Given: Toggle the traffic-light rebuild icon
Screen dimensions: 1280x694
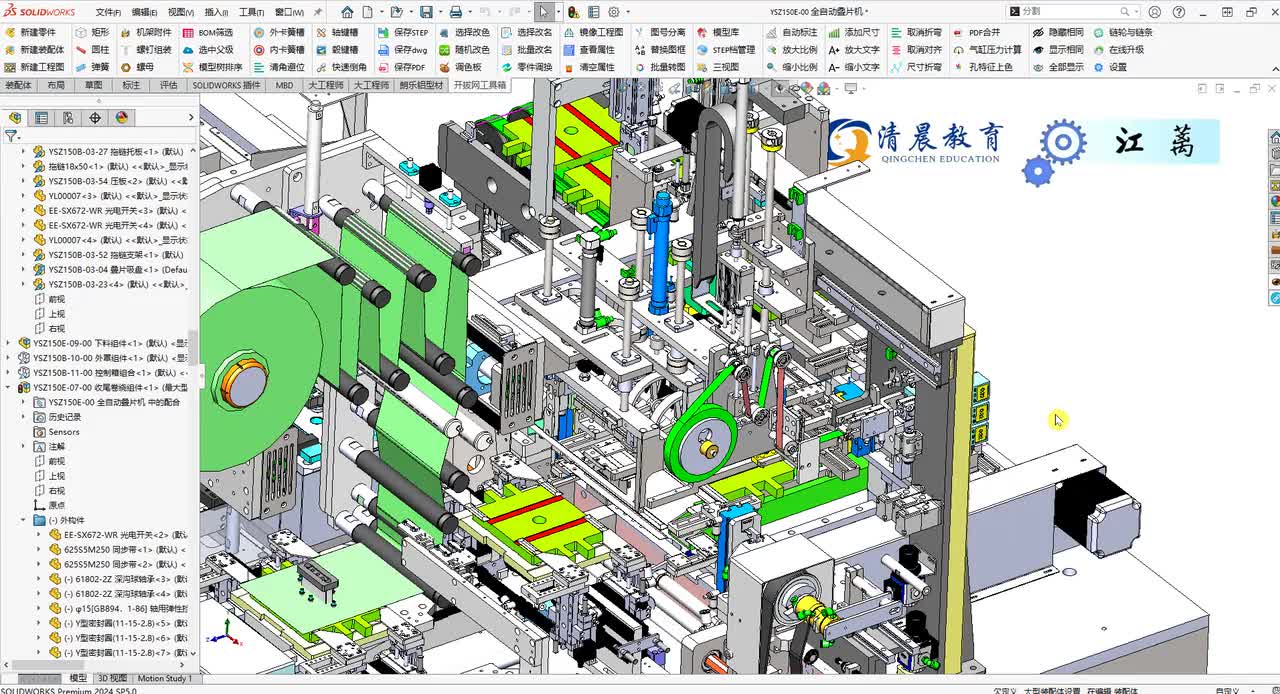Looking at the screenshot, I should click(x=573, y=12).
